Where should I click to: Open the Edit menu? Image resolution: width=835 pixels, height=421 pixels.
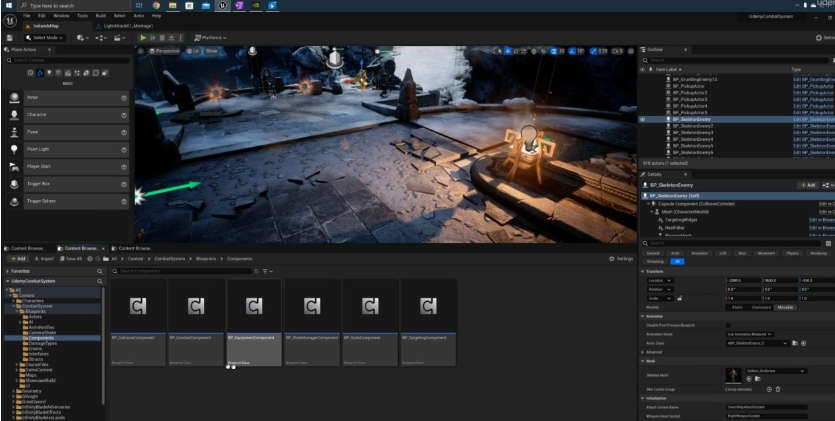tap(42, 16)
